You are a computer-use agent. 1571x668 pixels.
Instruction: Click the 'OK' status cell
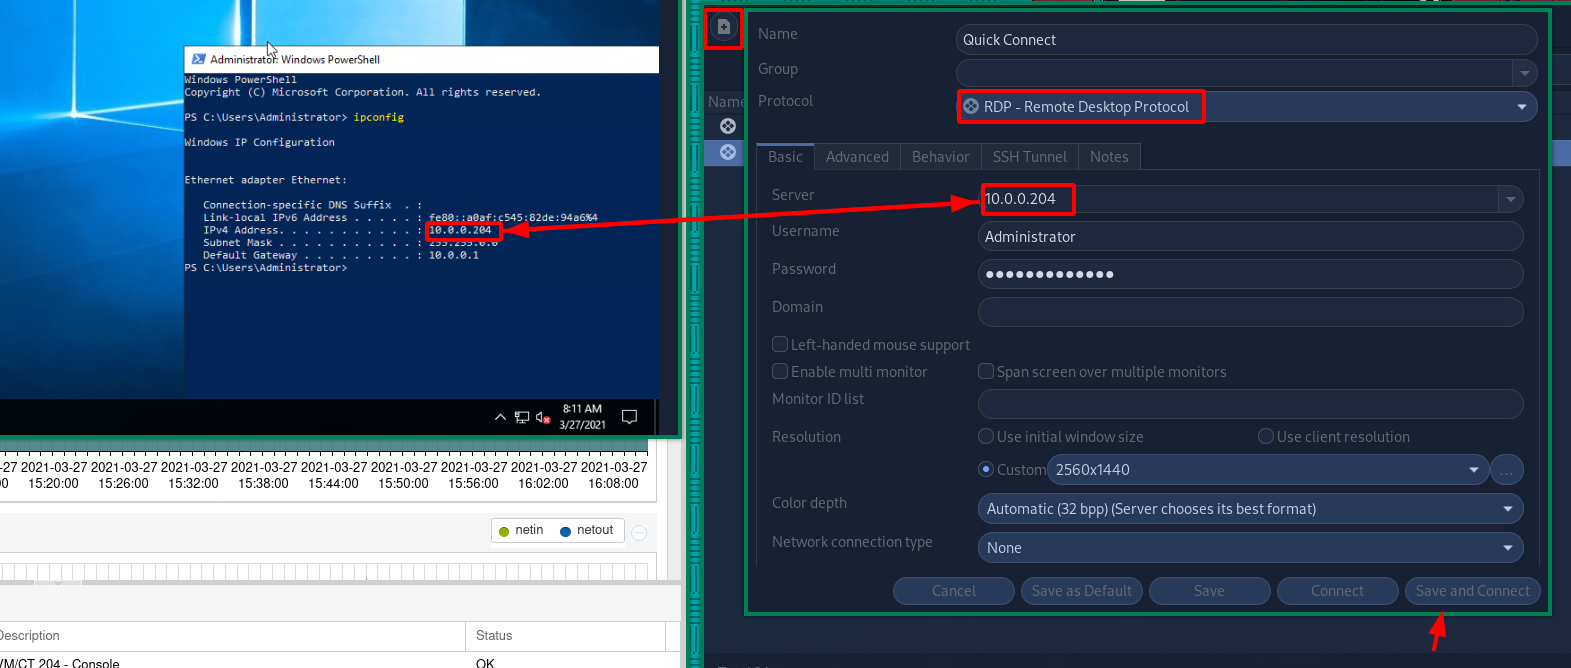pos(485,663)
